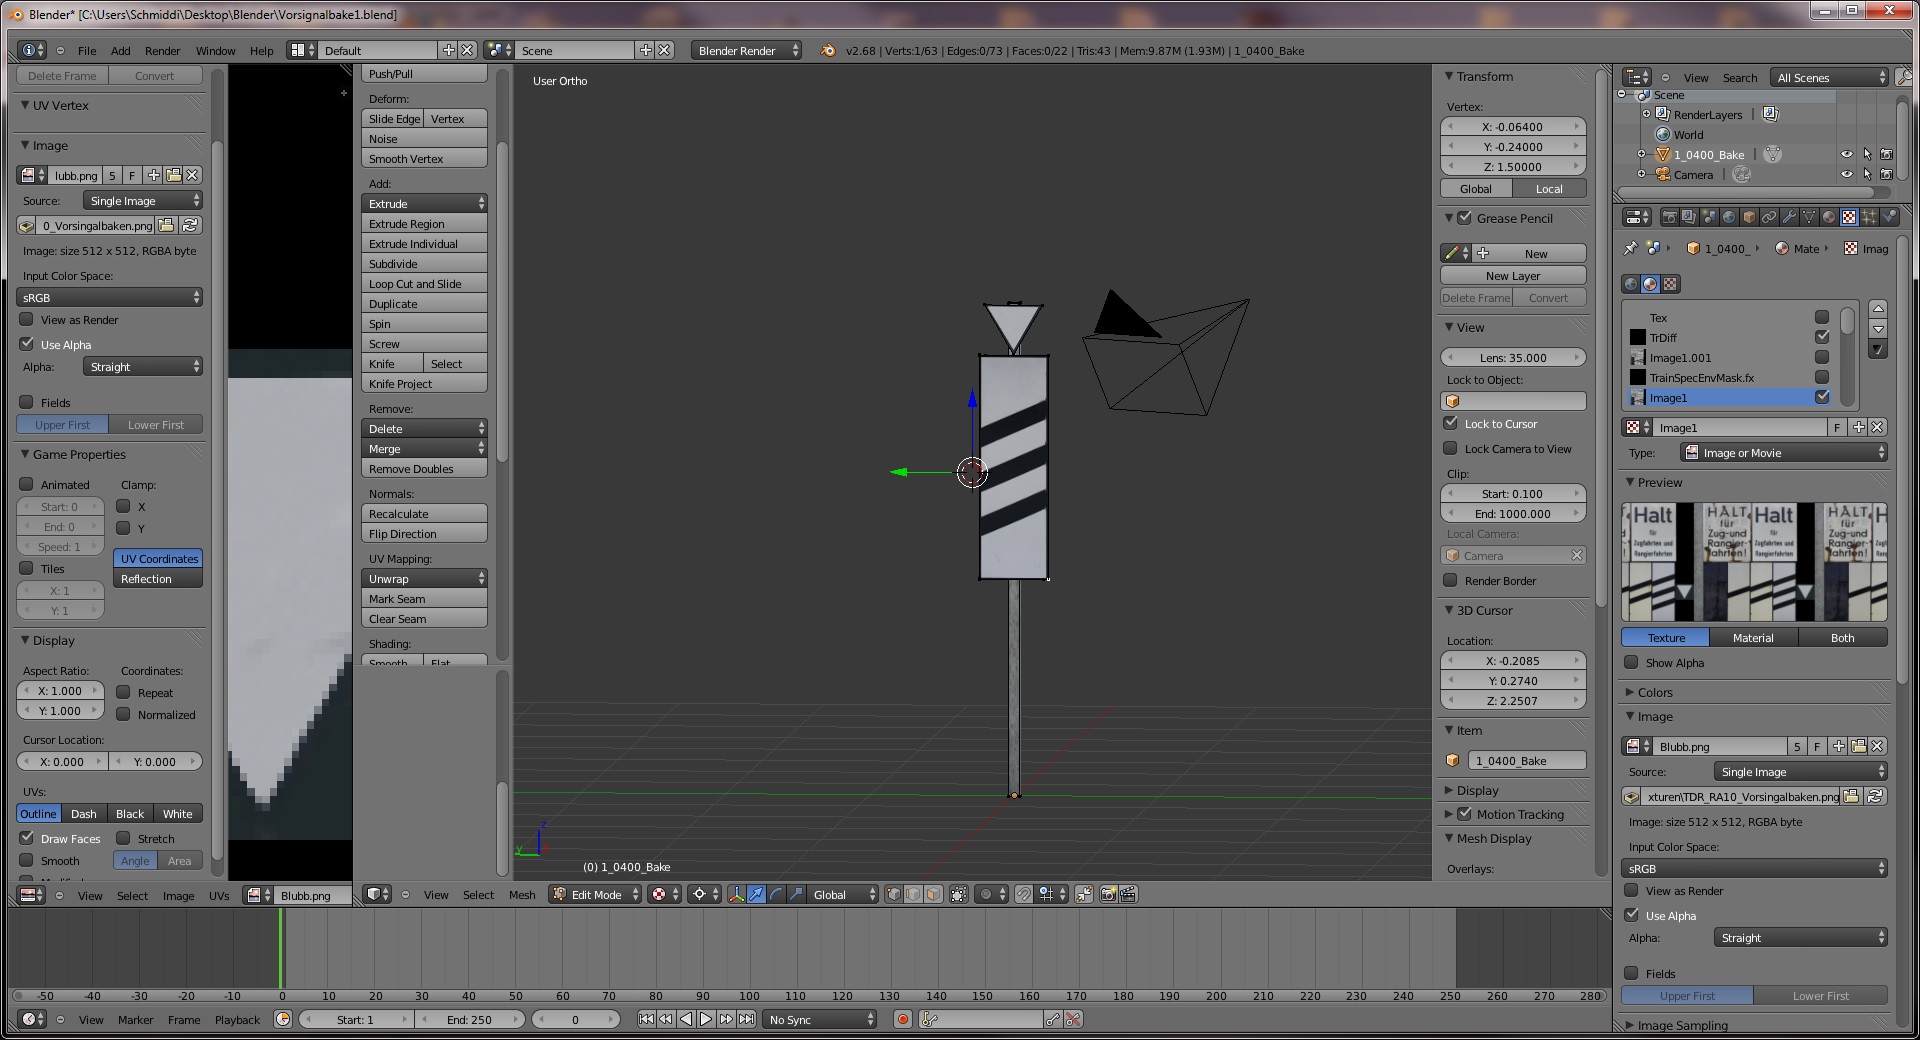Switch texture preview to Material tab

[x=1752, y=638]
